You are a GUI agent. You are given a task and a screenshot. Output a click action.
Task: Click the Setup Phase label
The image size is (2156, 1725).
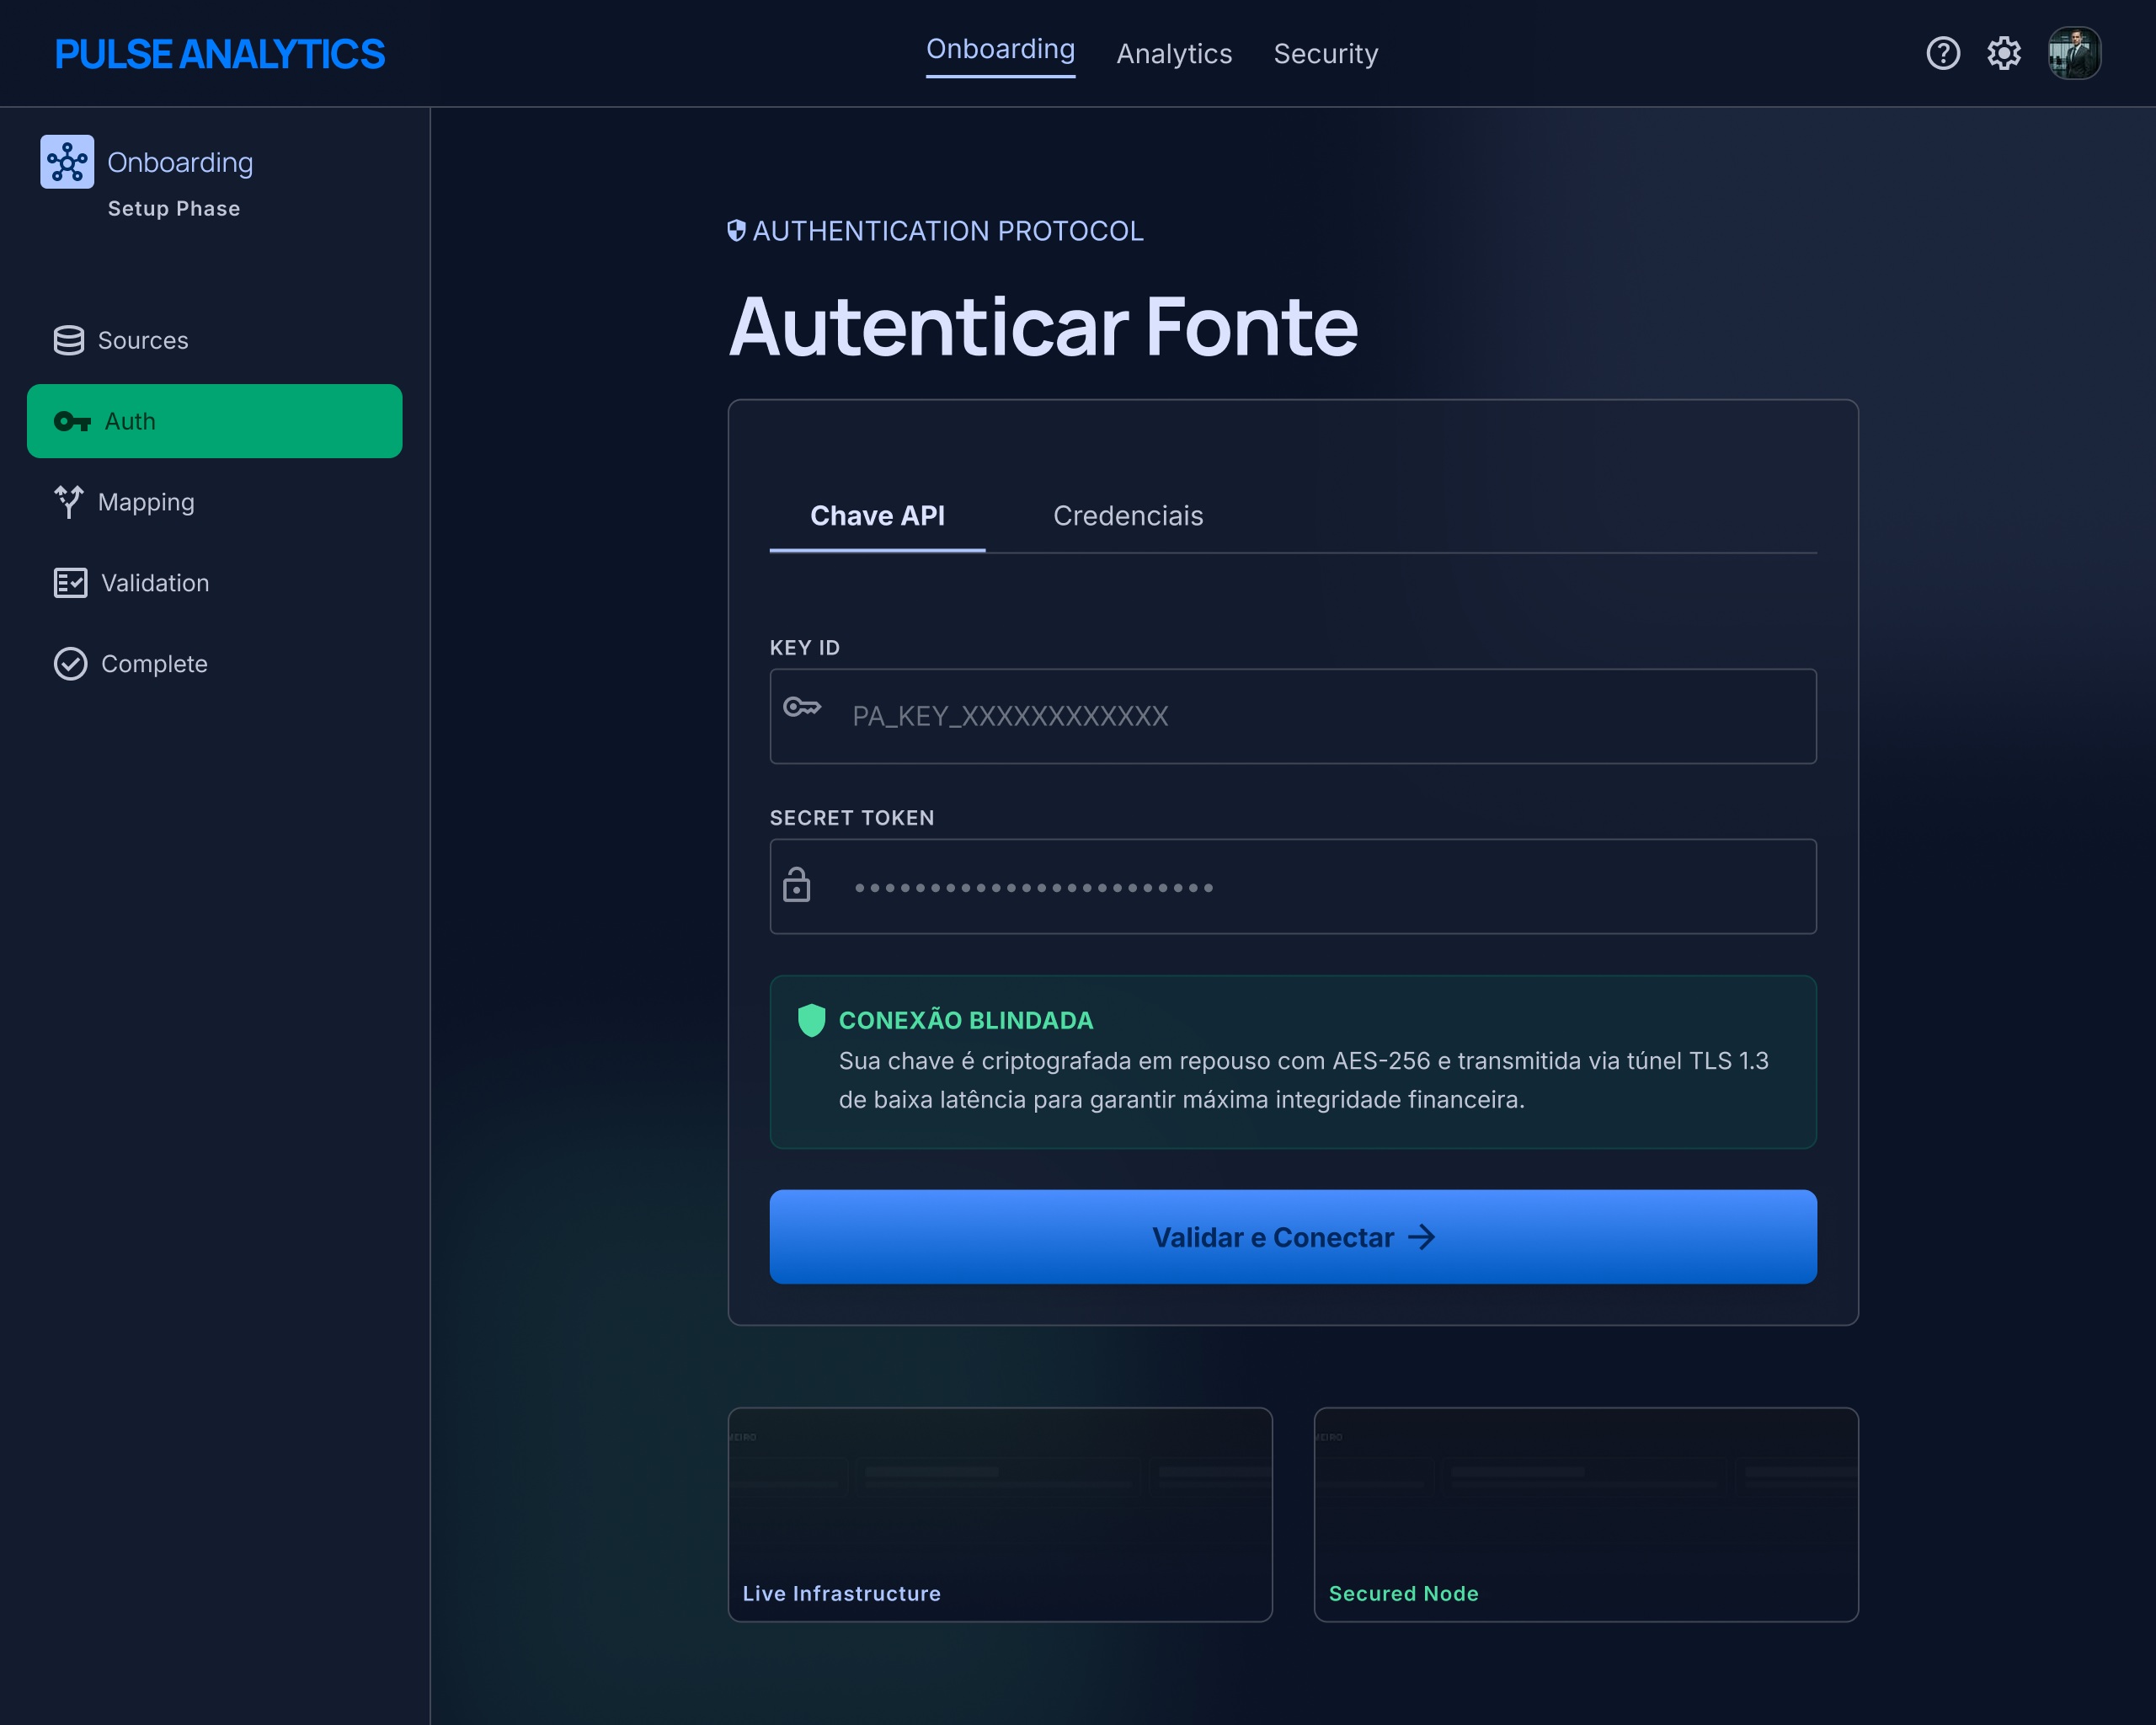[x=174, y=209]
